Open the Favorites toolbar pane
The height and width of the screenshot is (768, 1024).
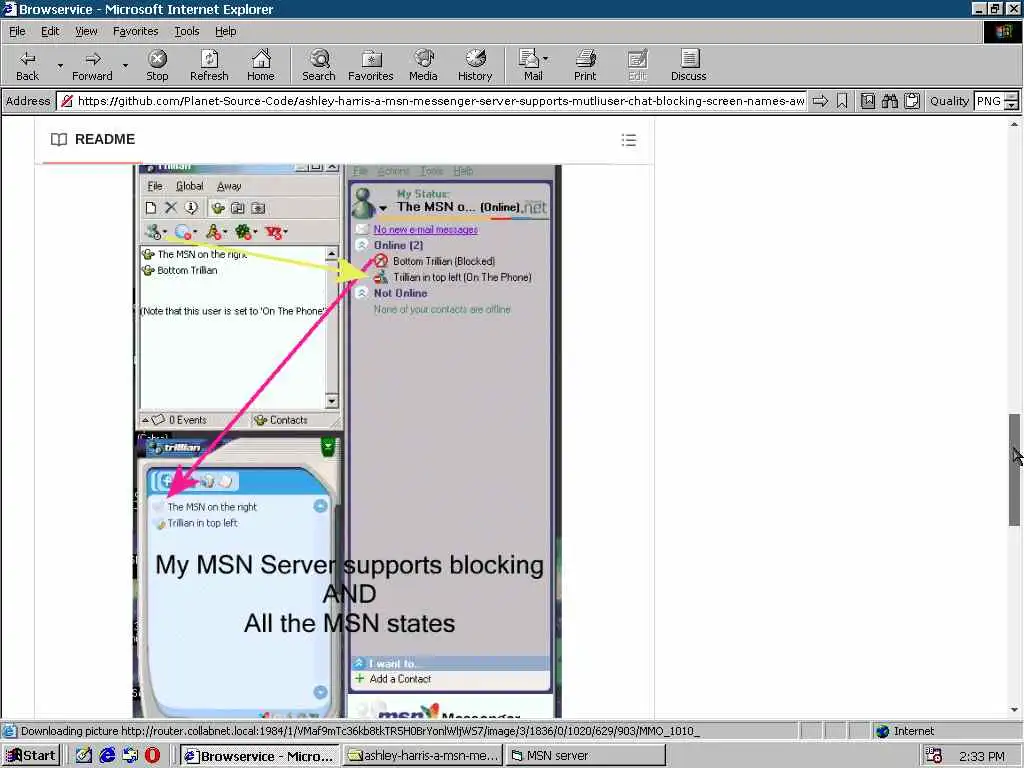click(x=371, y=65)
